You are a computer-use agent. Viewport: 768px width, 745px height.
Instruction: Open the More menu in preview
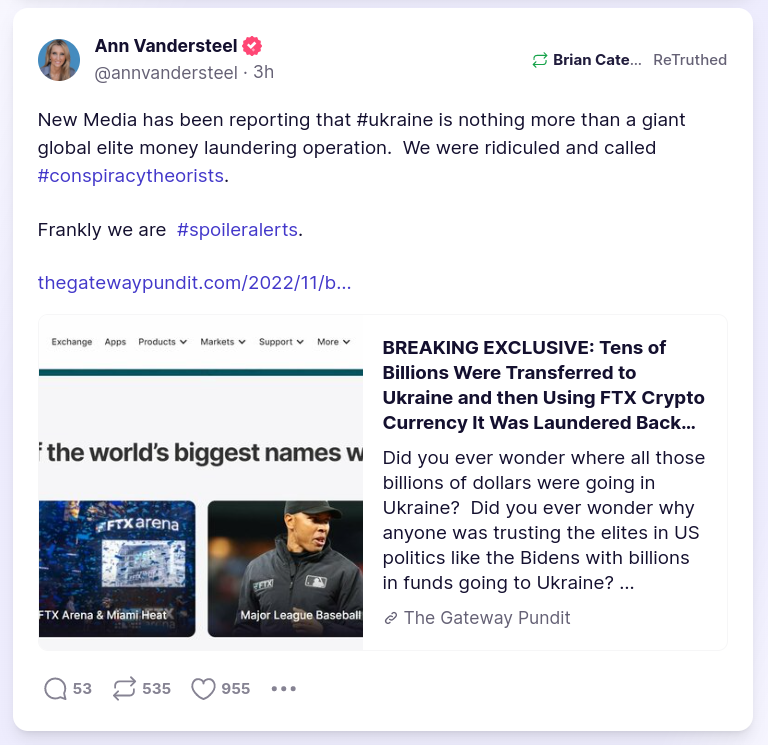coord(334,342)
